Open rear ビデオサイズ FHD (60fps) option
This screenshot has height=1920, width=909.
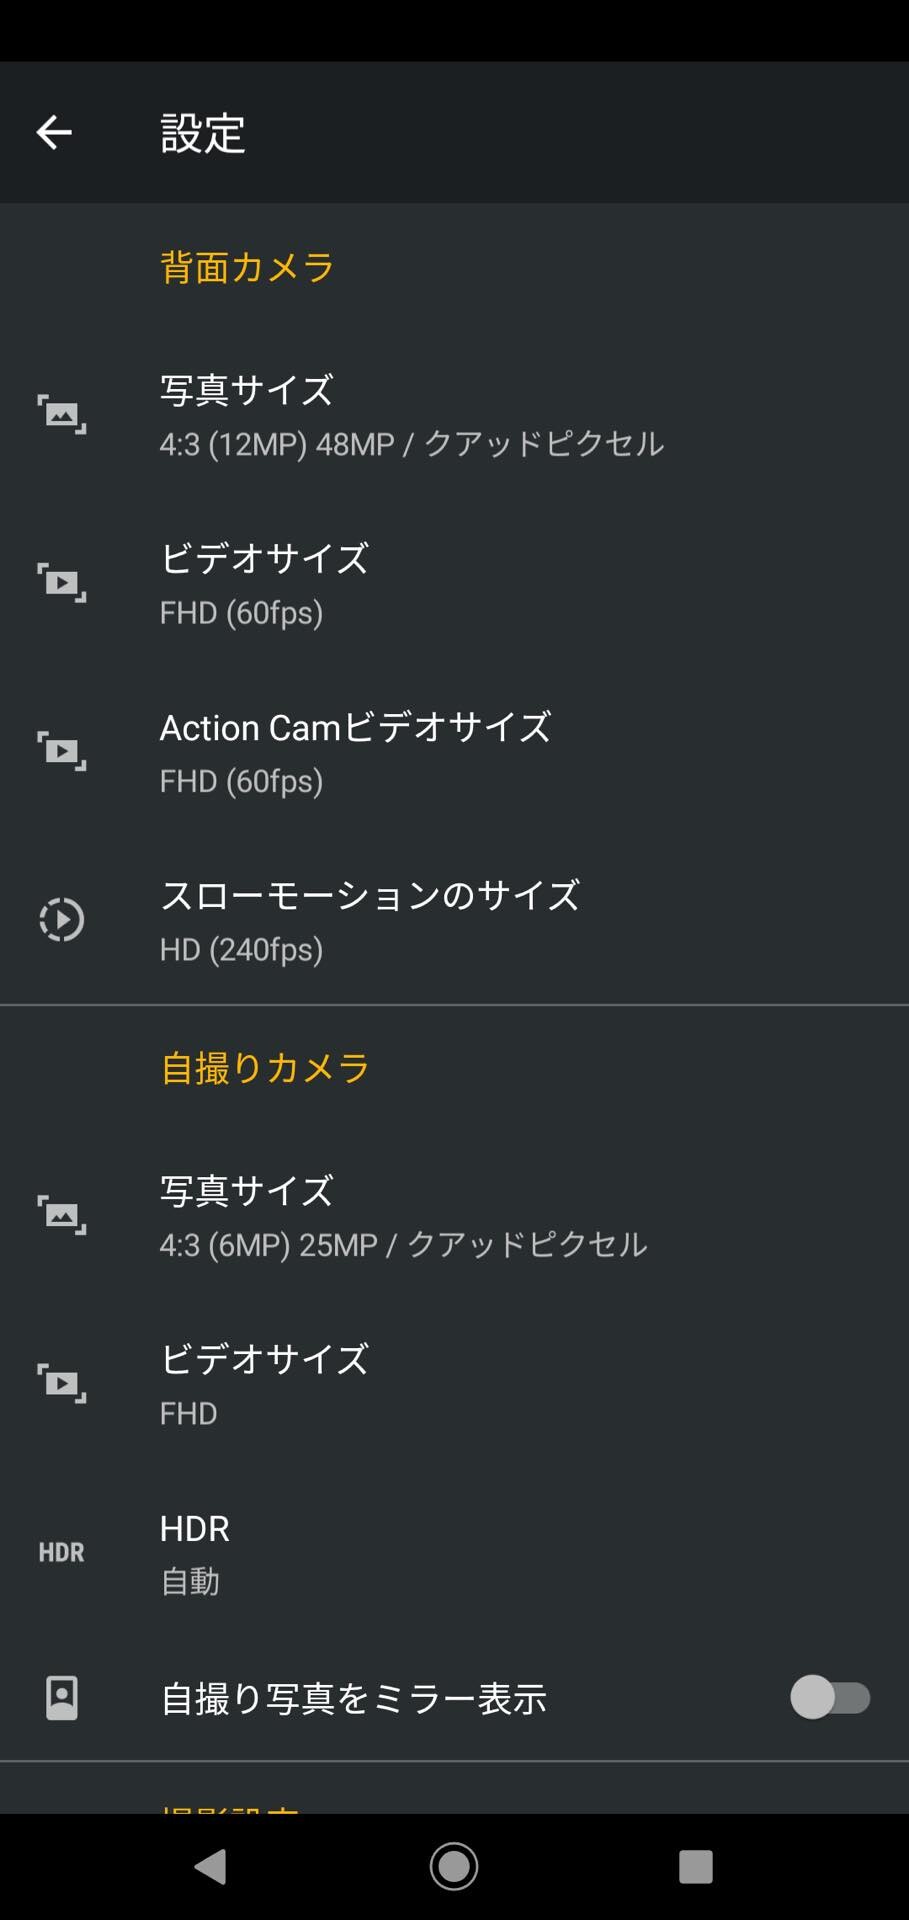point(454,584)
